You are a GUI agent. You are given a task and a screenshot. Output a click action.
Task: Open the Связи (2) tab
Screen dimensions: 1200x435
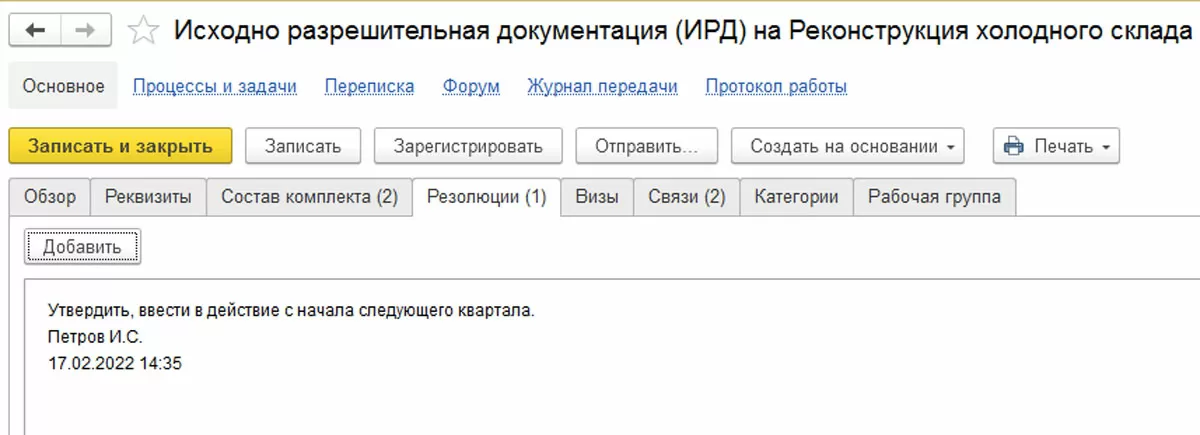click(x=686, y=197)
